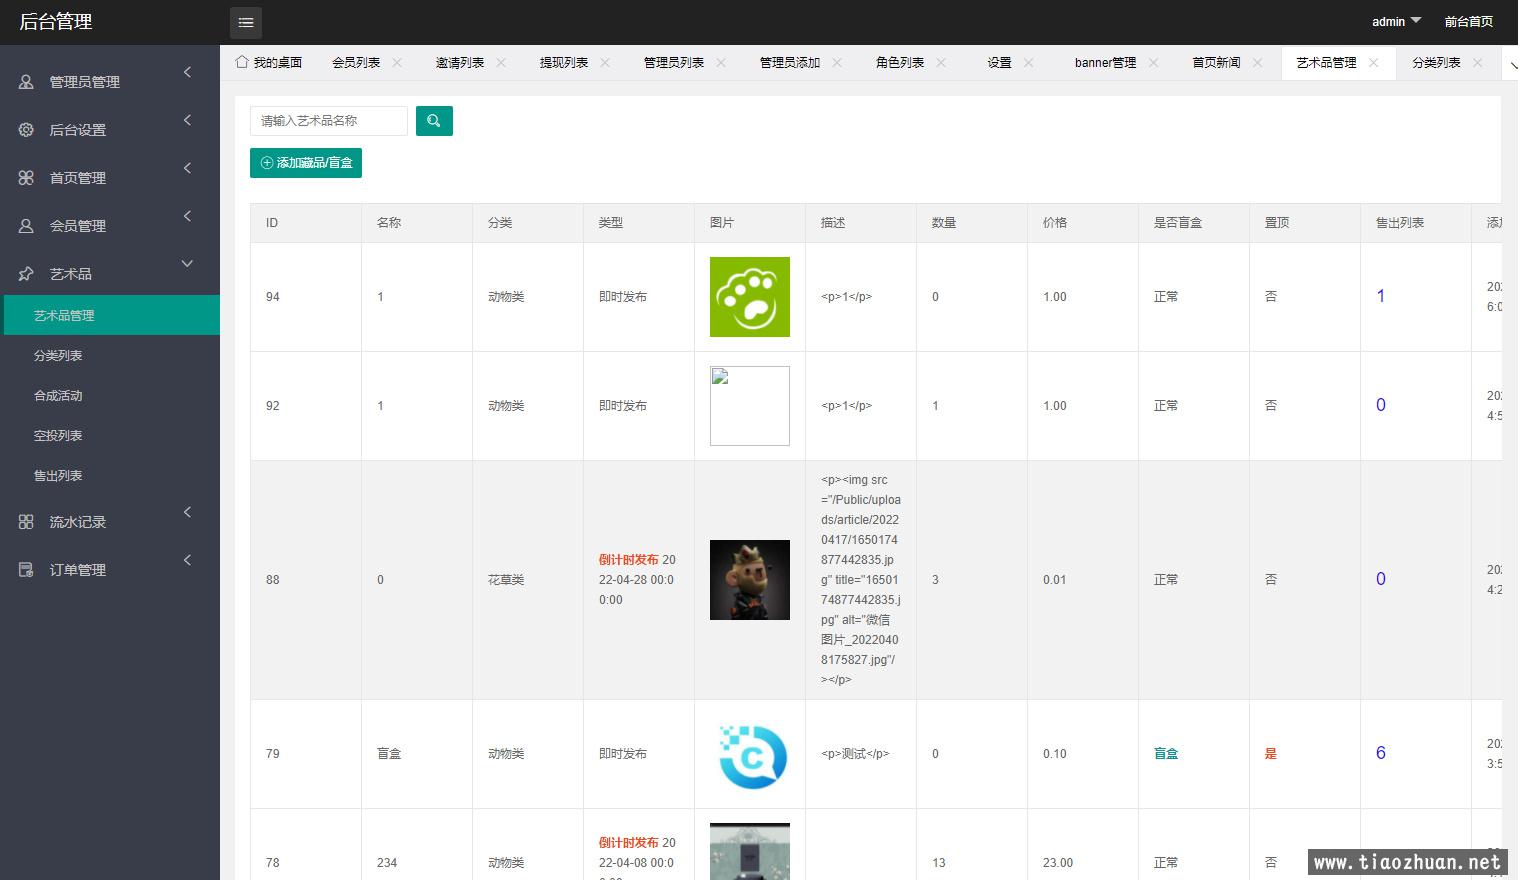
Task: Click the character figure thumbnail of ID 88
Action: [x=750, y=580]
